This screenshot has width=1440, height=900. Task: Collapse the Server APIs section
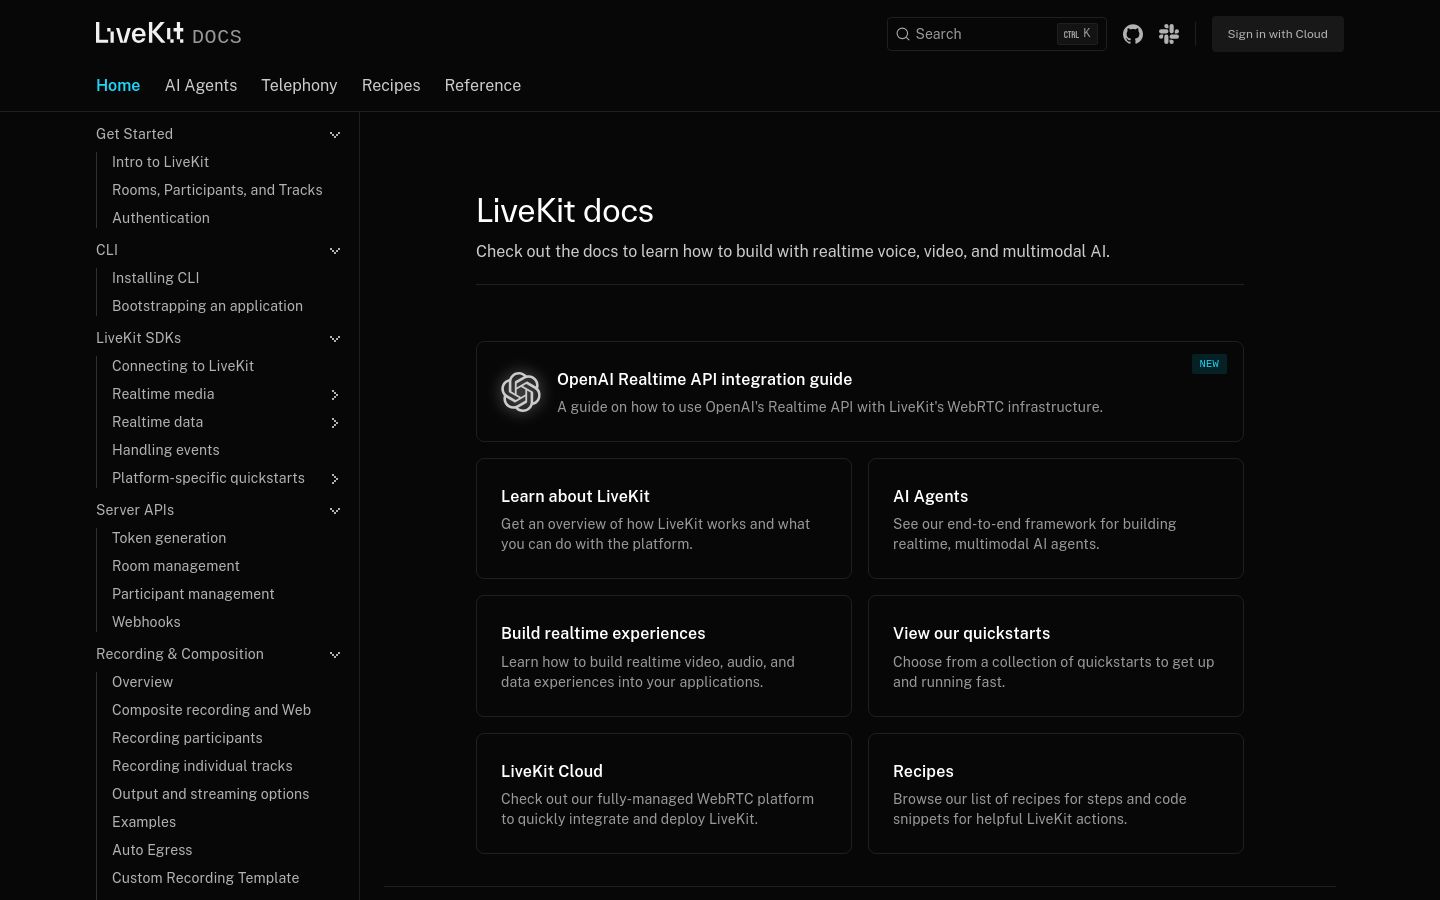tap(335, 511)
